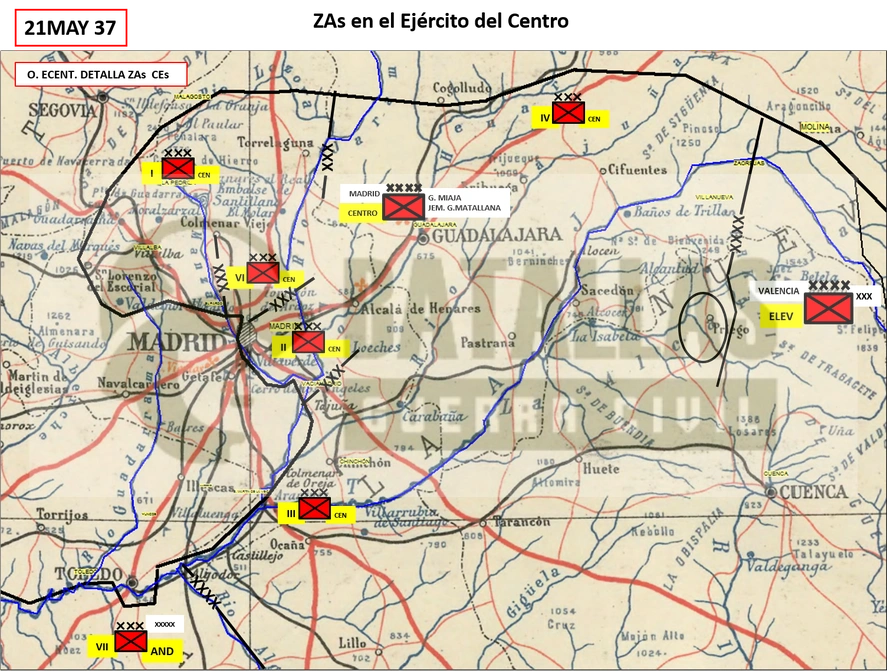
Task: Select the Toledo city circle marker
Action: point(132,582)
